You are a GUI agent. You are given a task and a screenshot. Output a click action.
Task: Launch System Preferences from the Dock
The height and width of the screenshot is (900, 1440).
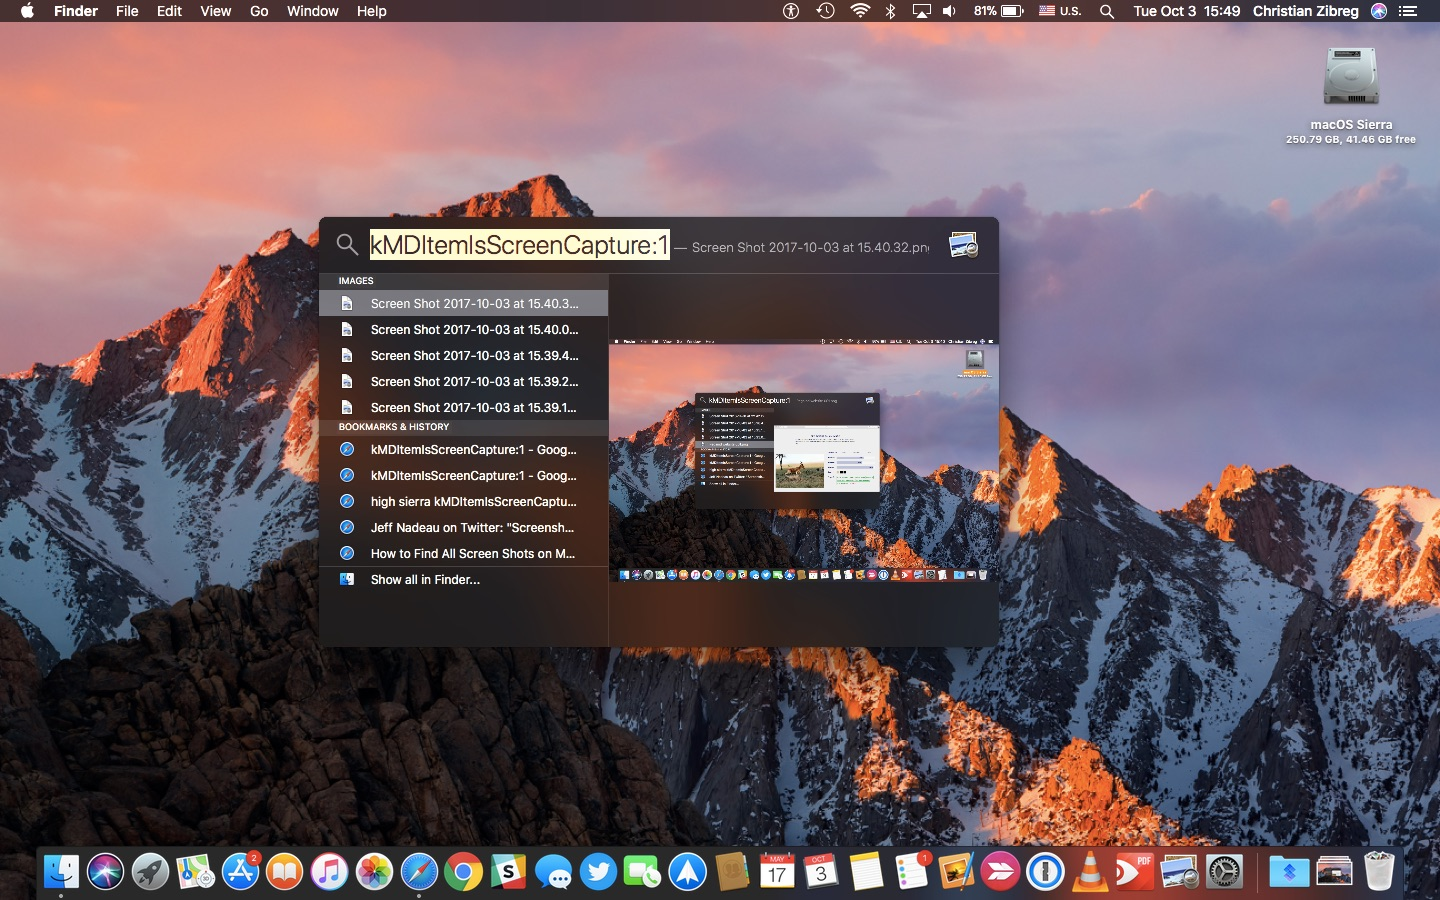1225,872
